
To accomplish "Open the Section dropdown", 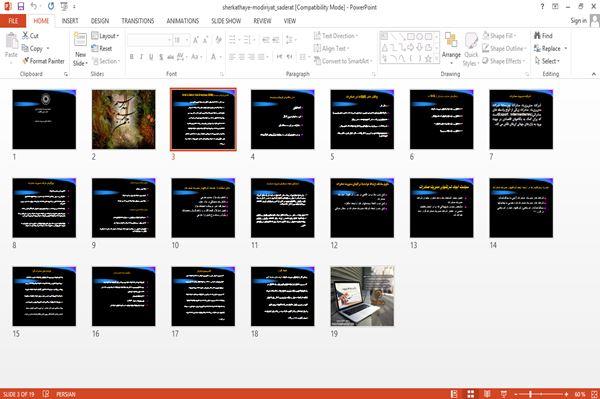I will click(x=106, y=61).
